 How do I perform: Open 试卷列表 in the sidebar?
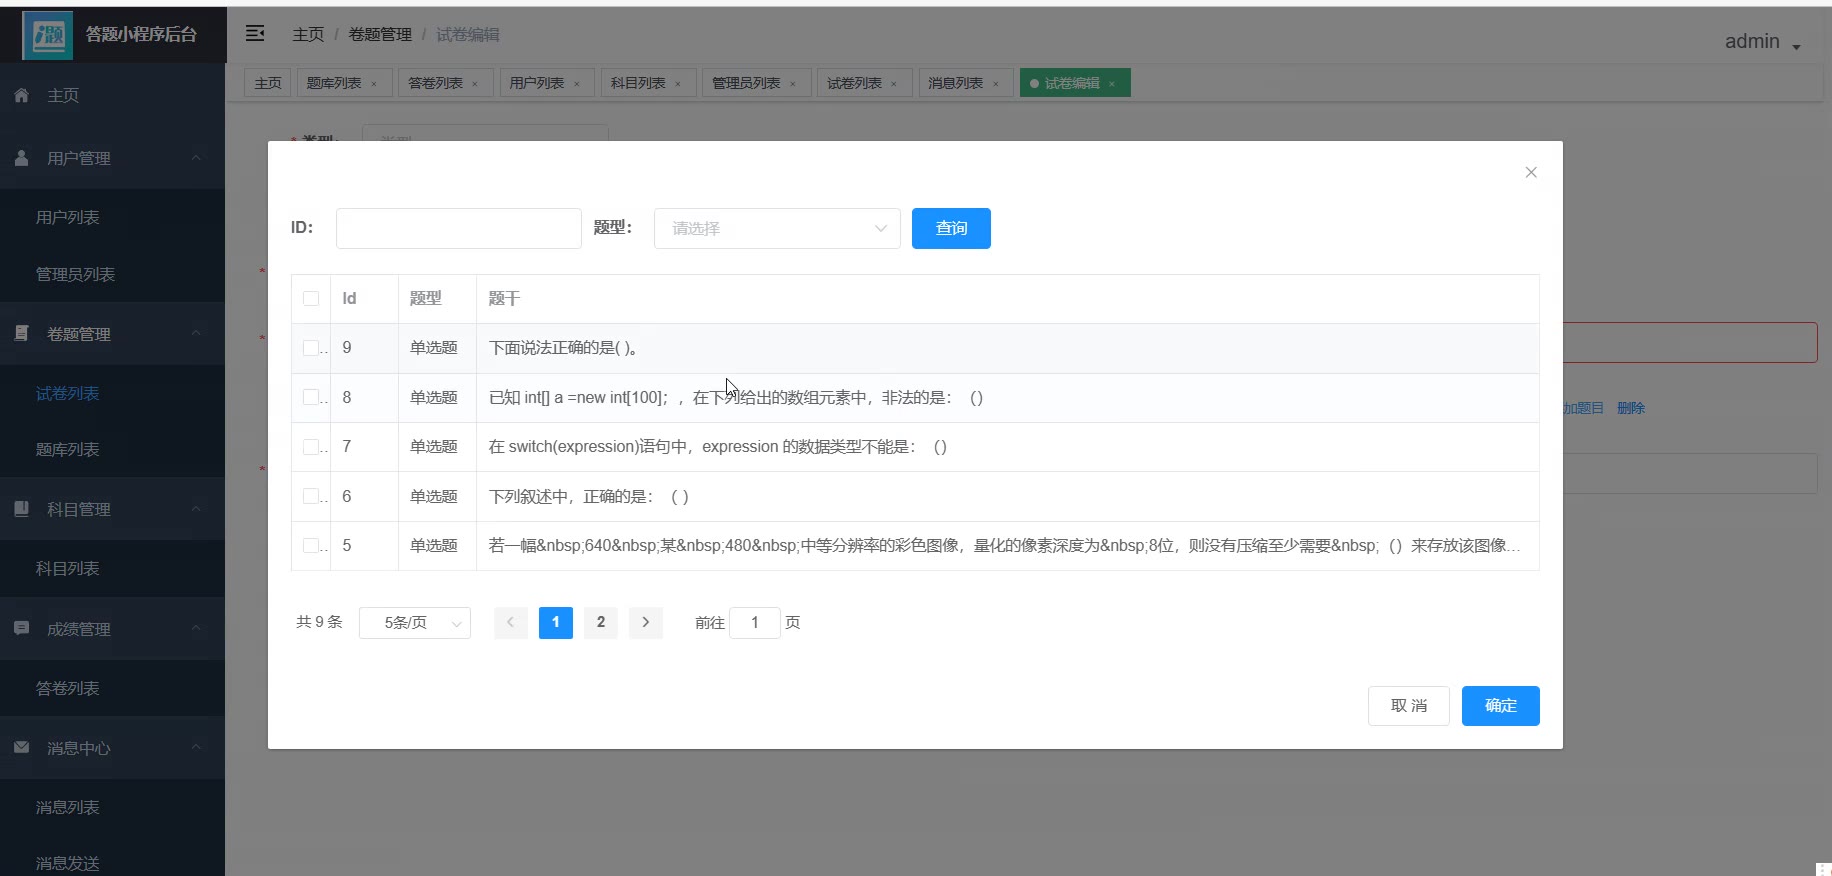coord(112,393)
